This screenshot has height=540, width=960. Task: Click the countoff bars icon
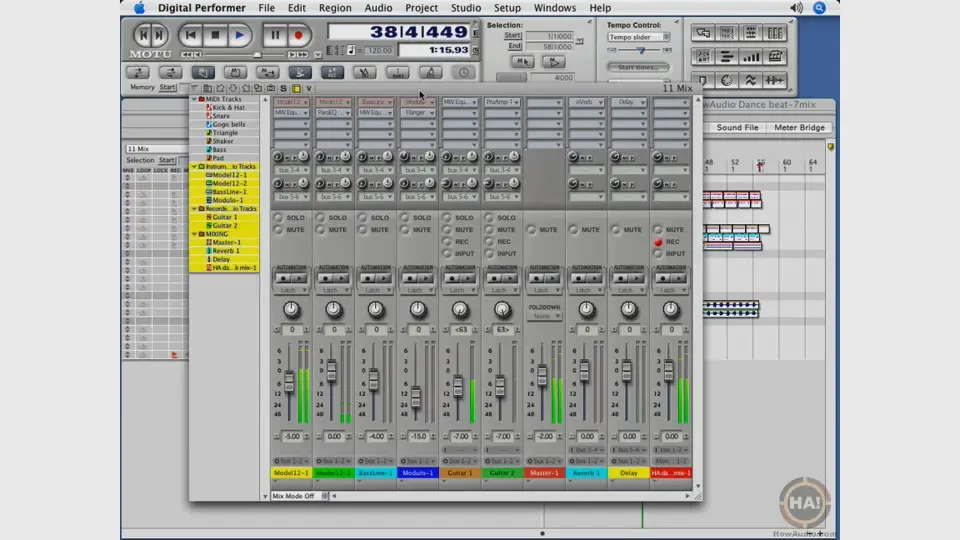coord(397,73)
